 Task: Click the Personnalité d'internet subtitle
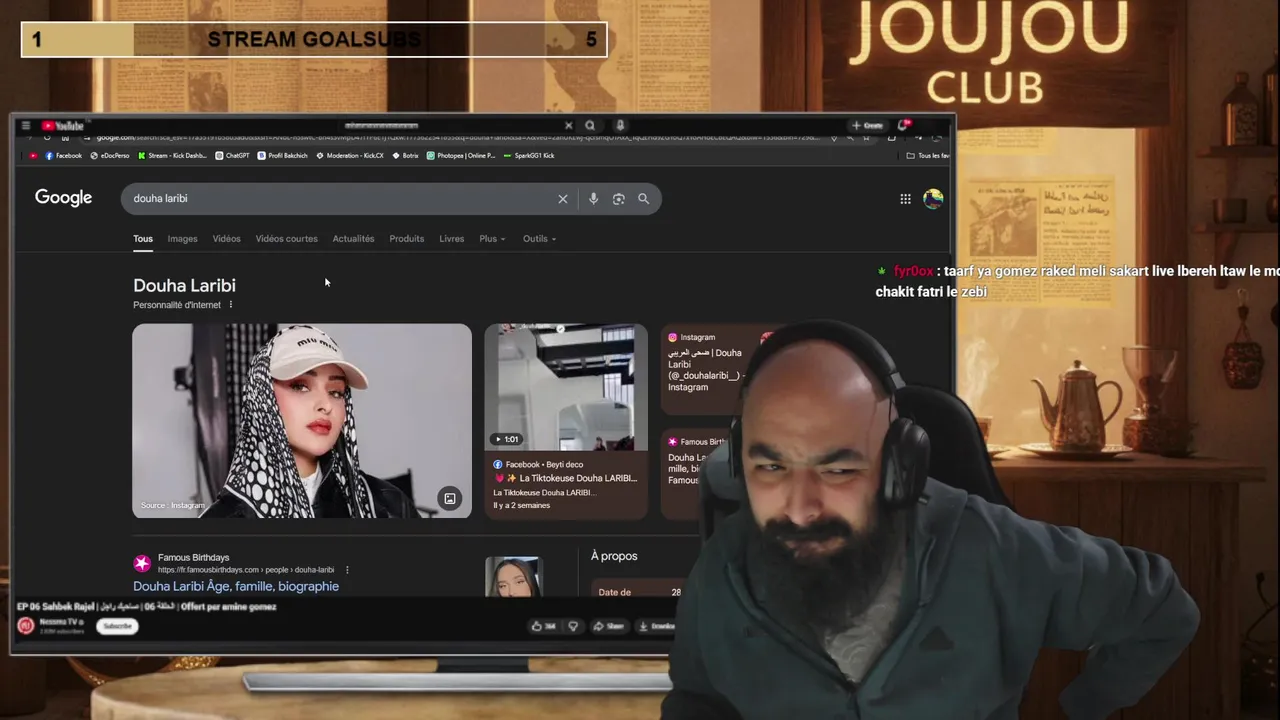click(177, 305)
